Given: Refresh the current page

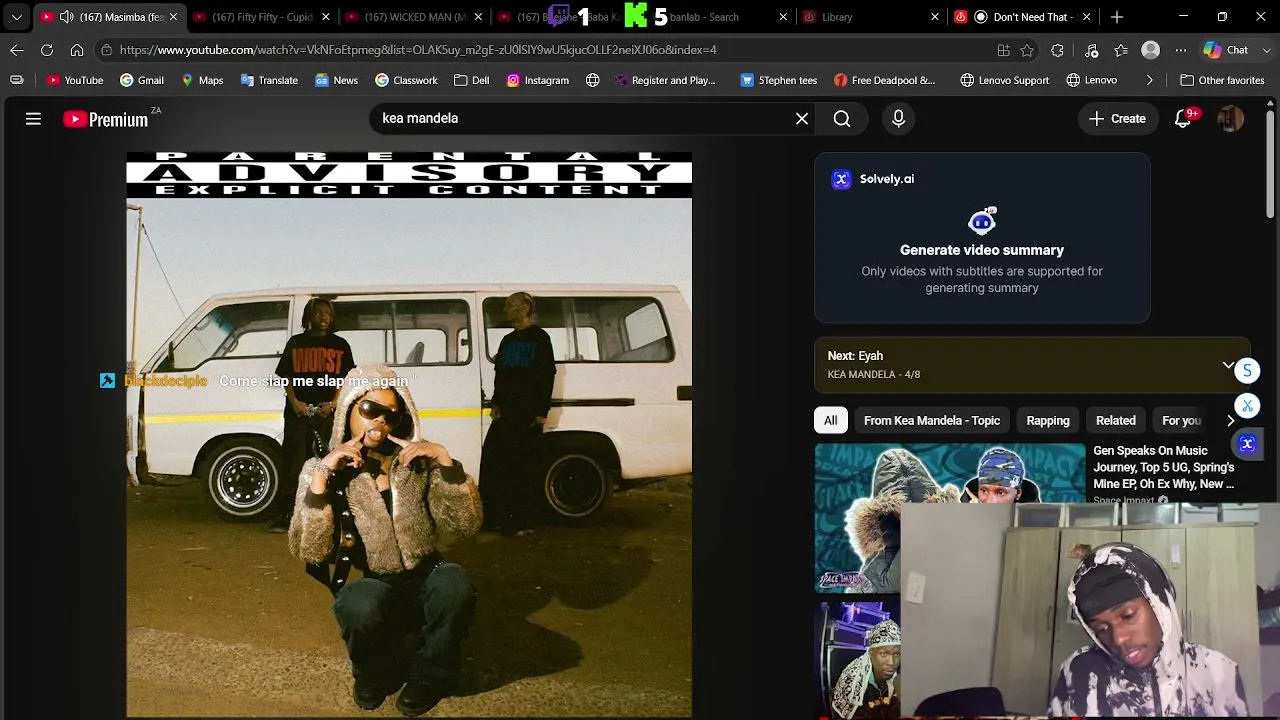Looking at the screenshot, I should coord(47,50).
